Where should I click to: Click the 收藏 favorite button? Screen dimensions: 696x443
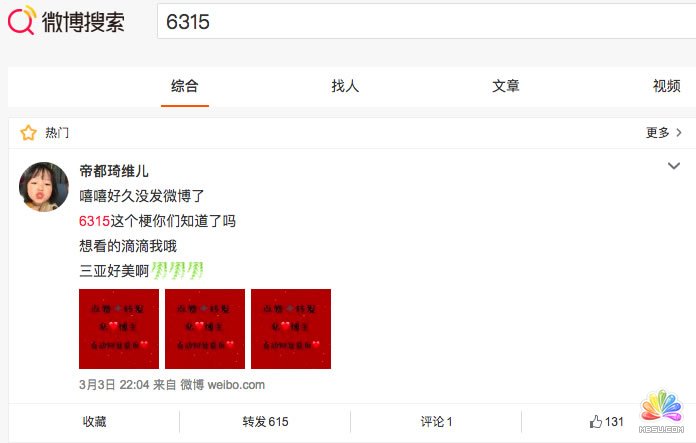[x=94, y=421]
